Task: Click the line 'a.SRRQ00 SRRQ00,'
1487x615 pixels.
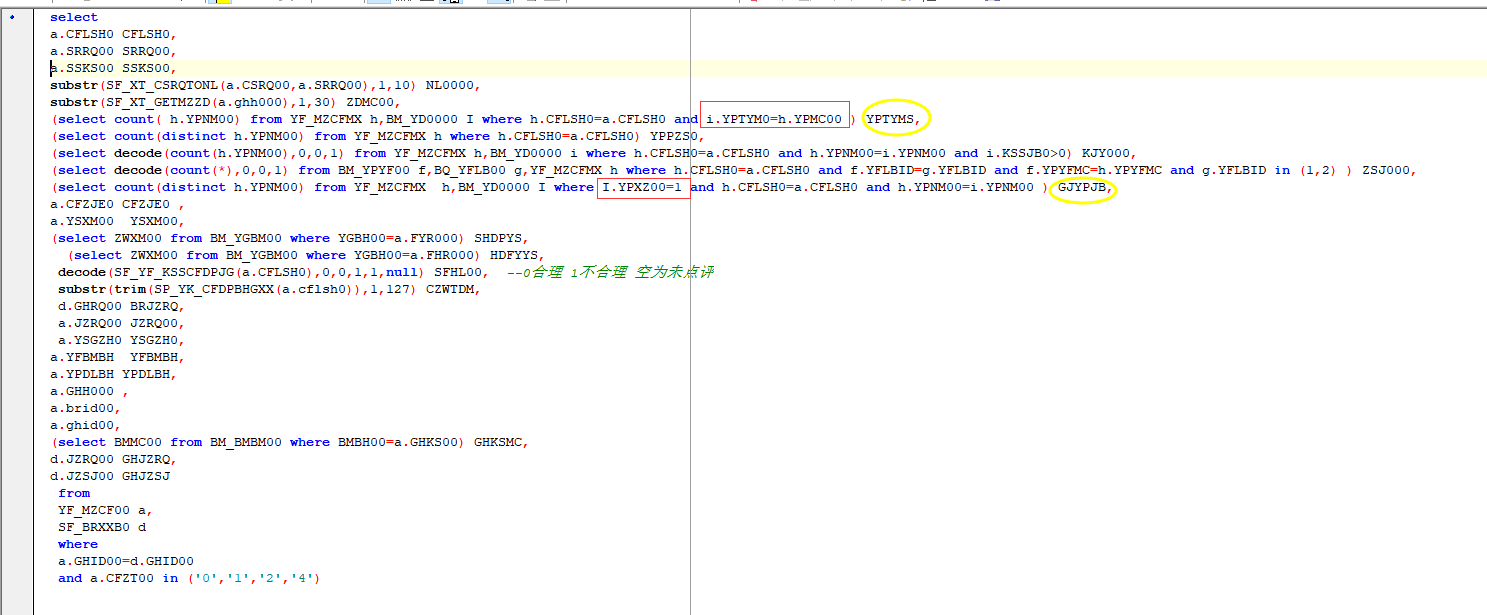Action: point(113,51)
